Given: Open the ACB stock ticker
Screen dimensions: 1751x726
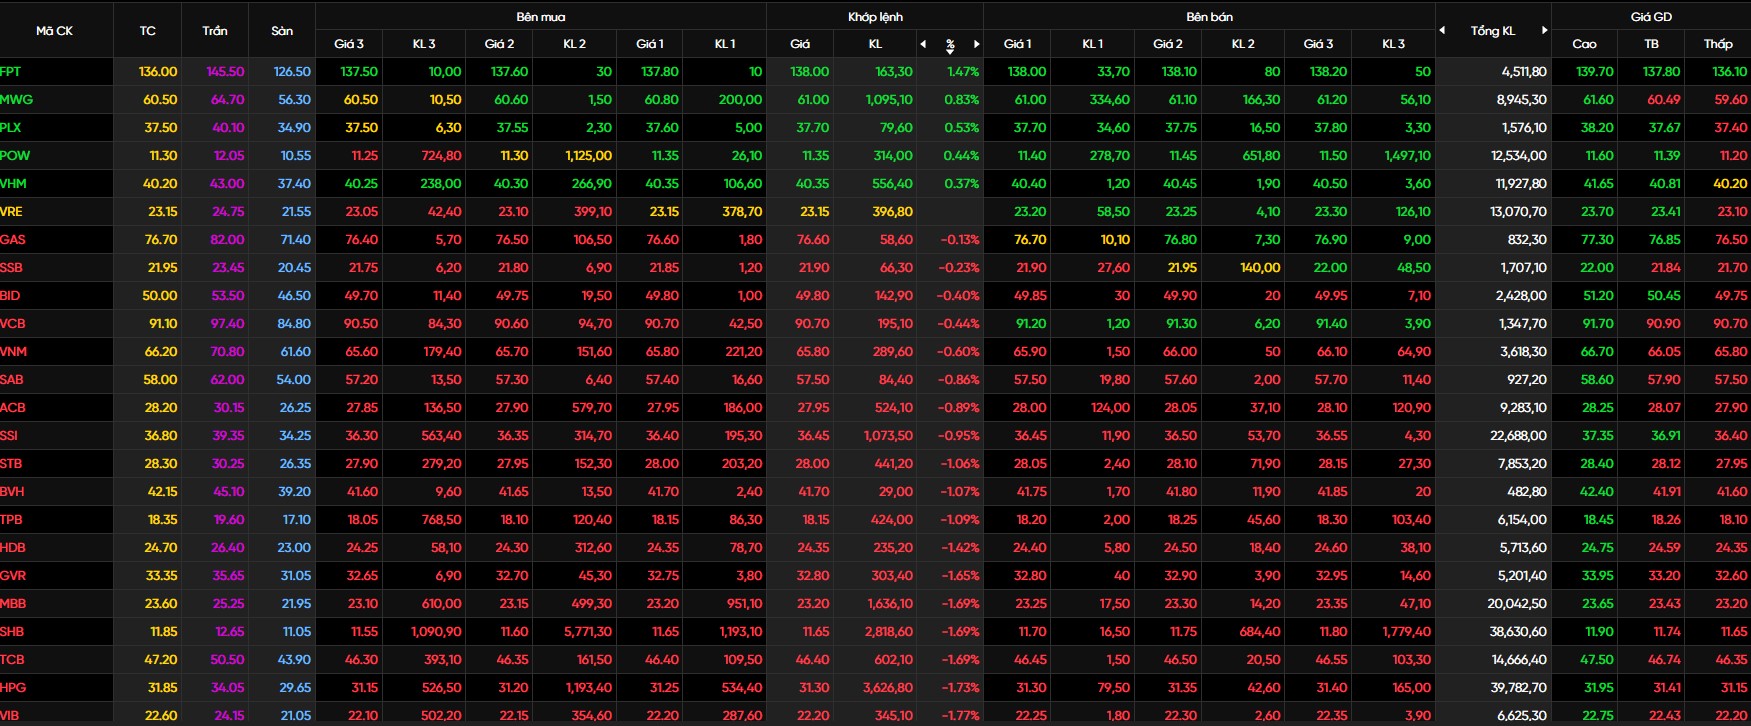Looking at the screenshot, I should point(13,408).
